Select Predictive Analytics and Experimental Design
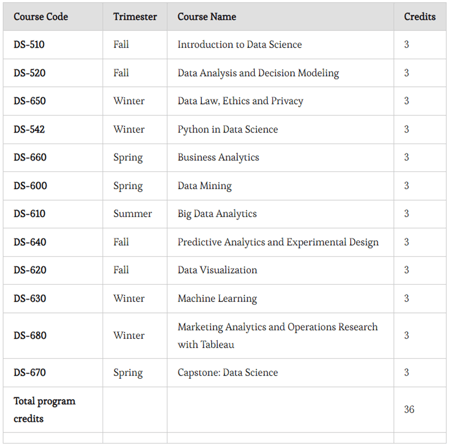The image size is (450, 447). (278, 242)
